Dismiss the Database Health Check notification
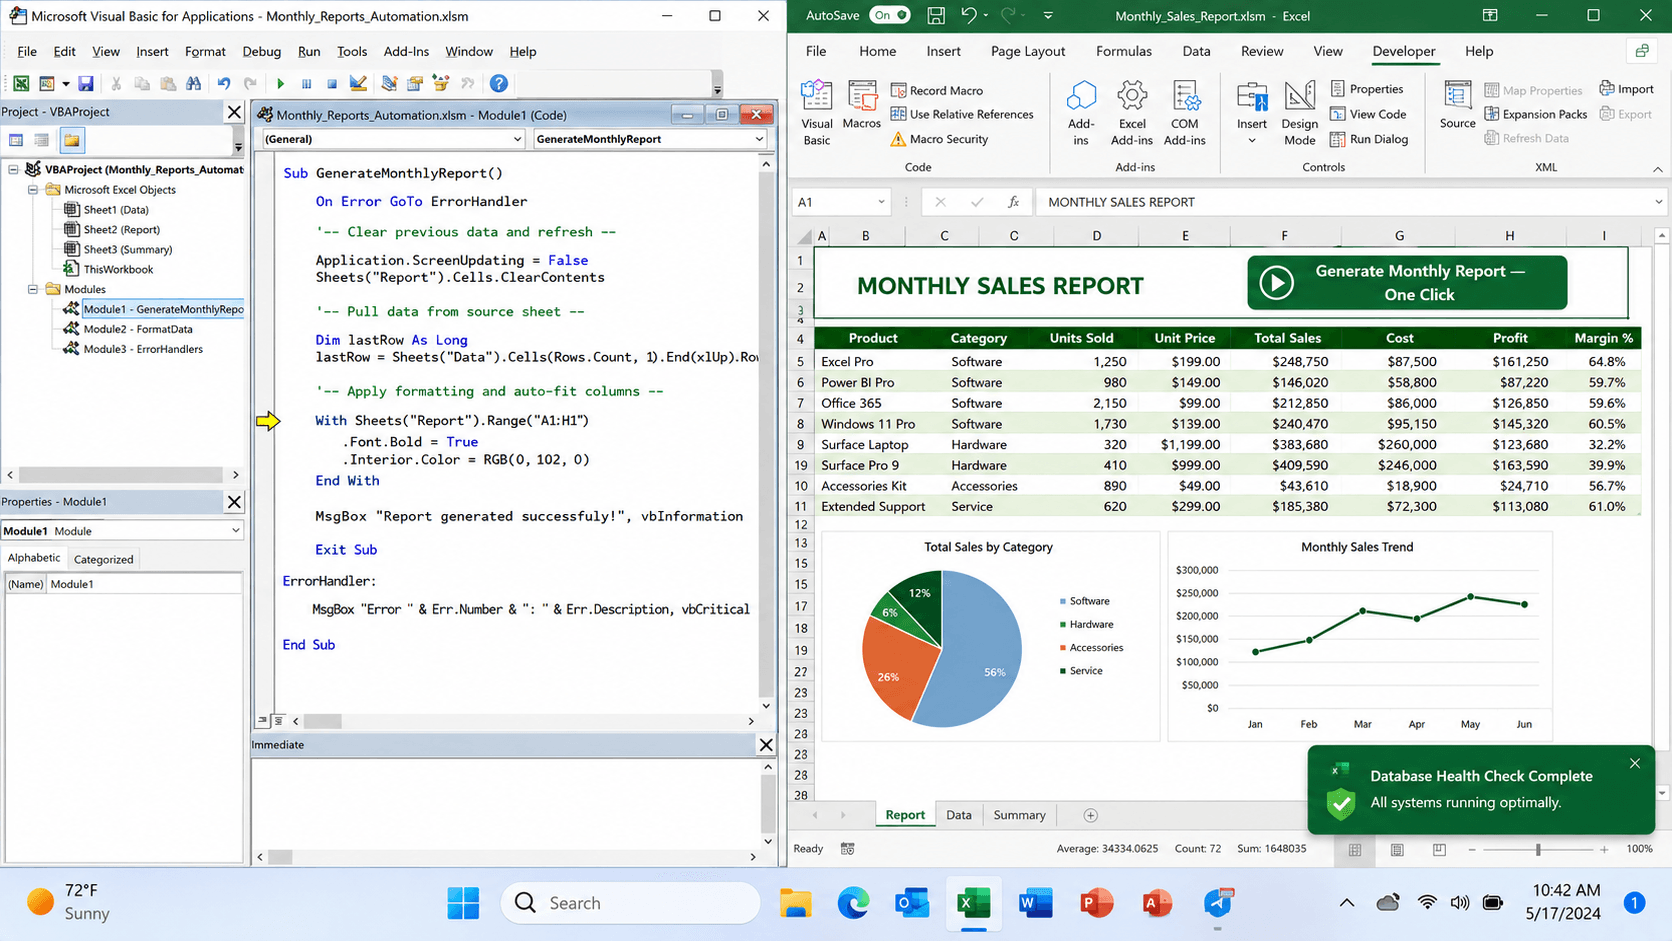The image size is (1672, 941). coord(1635,763)
